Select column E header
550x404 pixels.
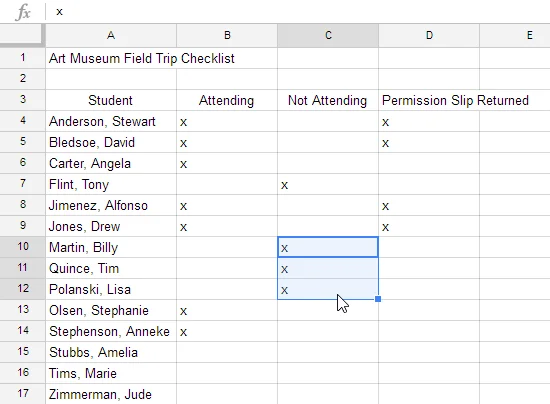pyautogui.click(x=515, y=35)
